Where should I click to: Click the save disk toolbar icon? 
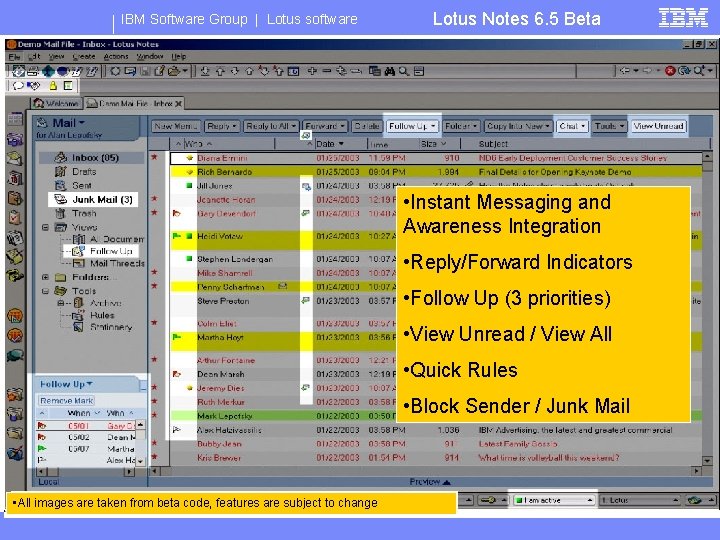click(145, 71)
